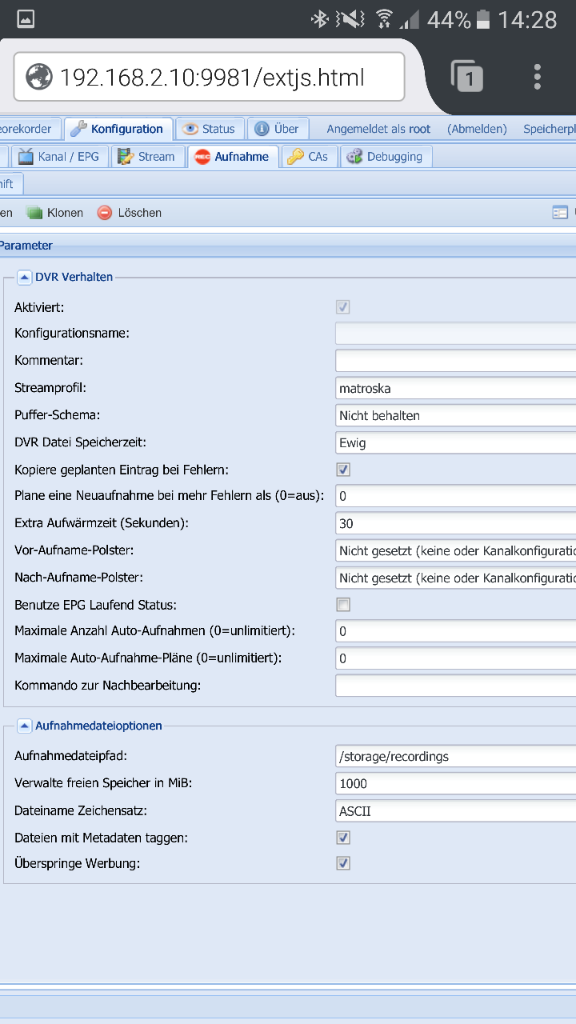Image resolution: width=576 pixels, height=1024 pixels.
Task: Collapse the DVR Verhalten section
Action: pos(24,277)
